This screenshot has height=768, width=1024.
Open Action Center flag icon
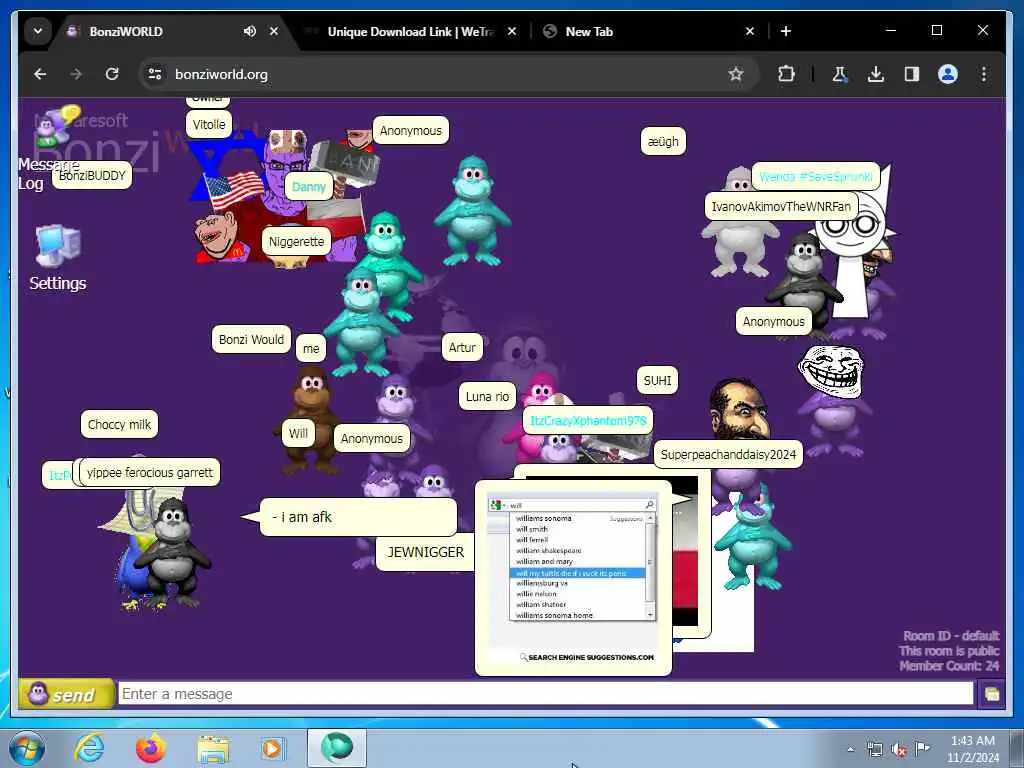[x=922, y=748]
